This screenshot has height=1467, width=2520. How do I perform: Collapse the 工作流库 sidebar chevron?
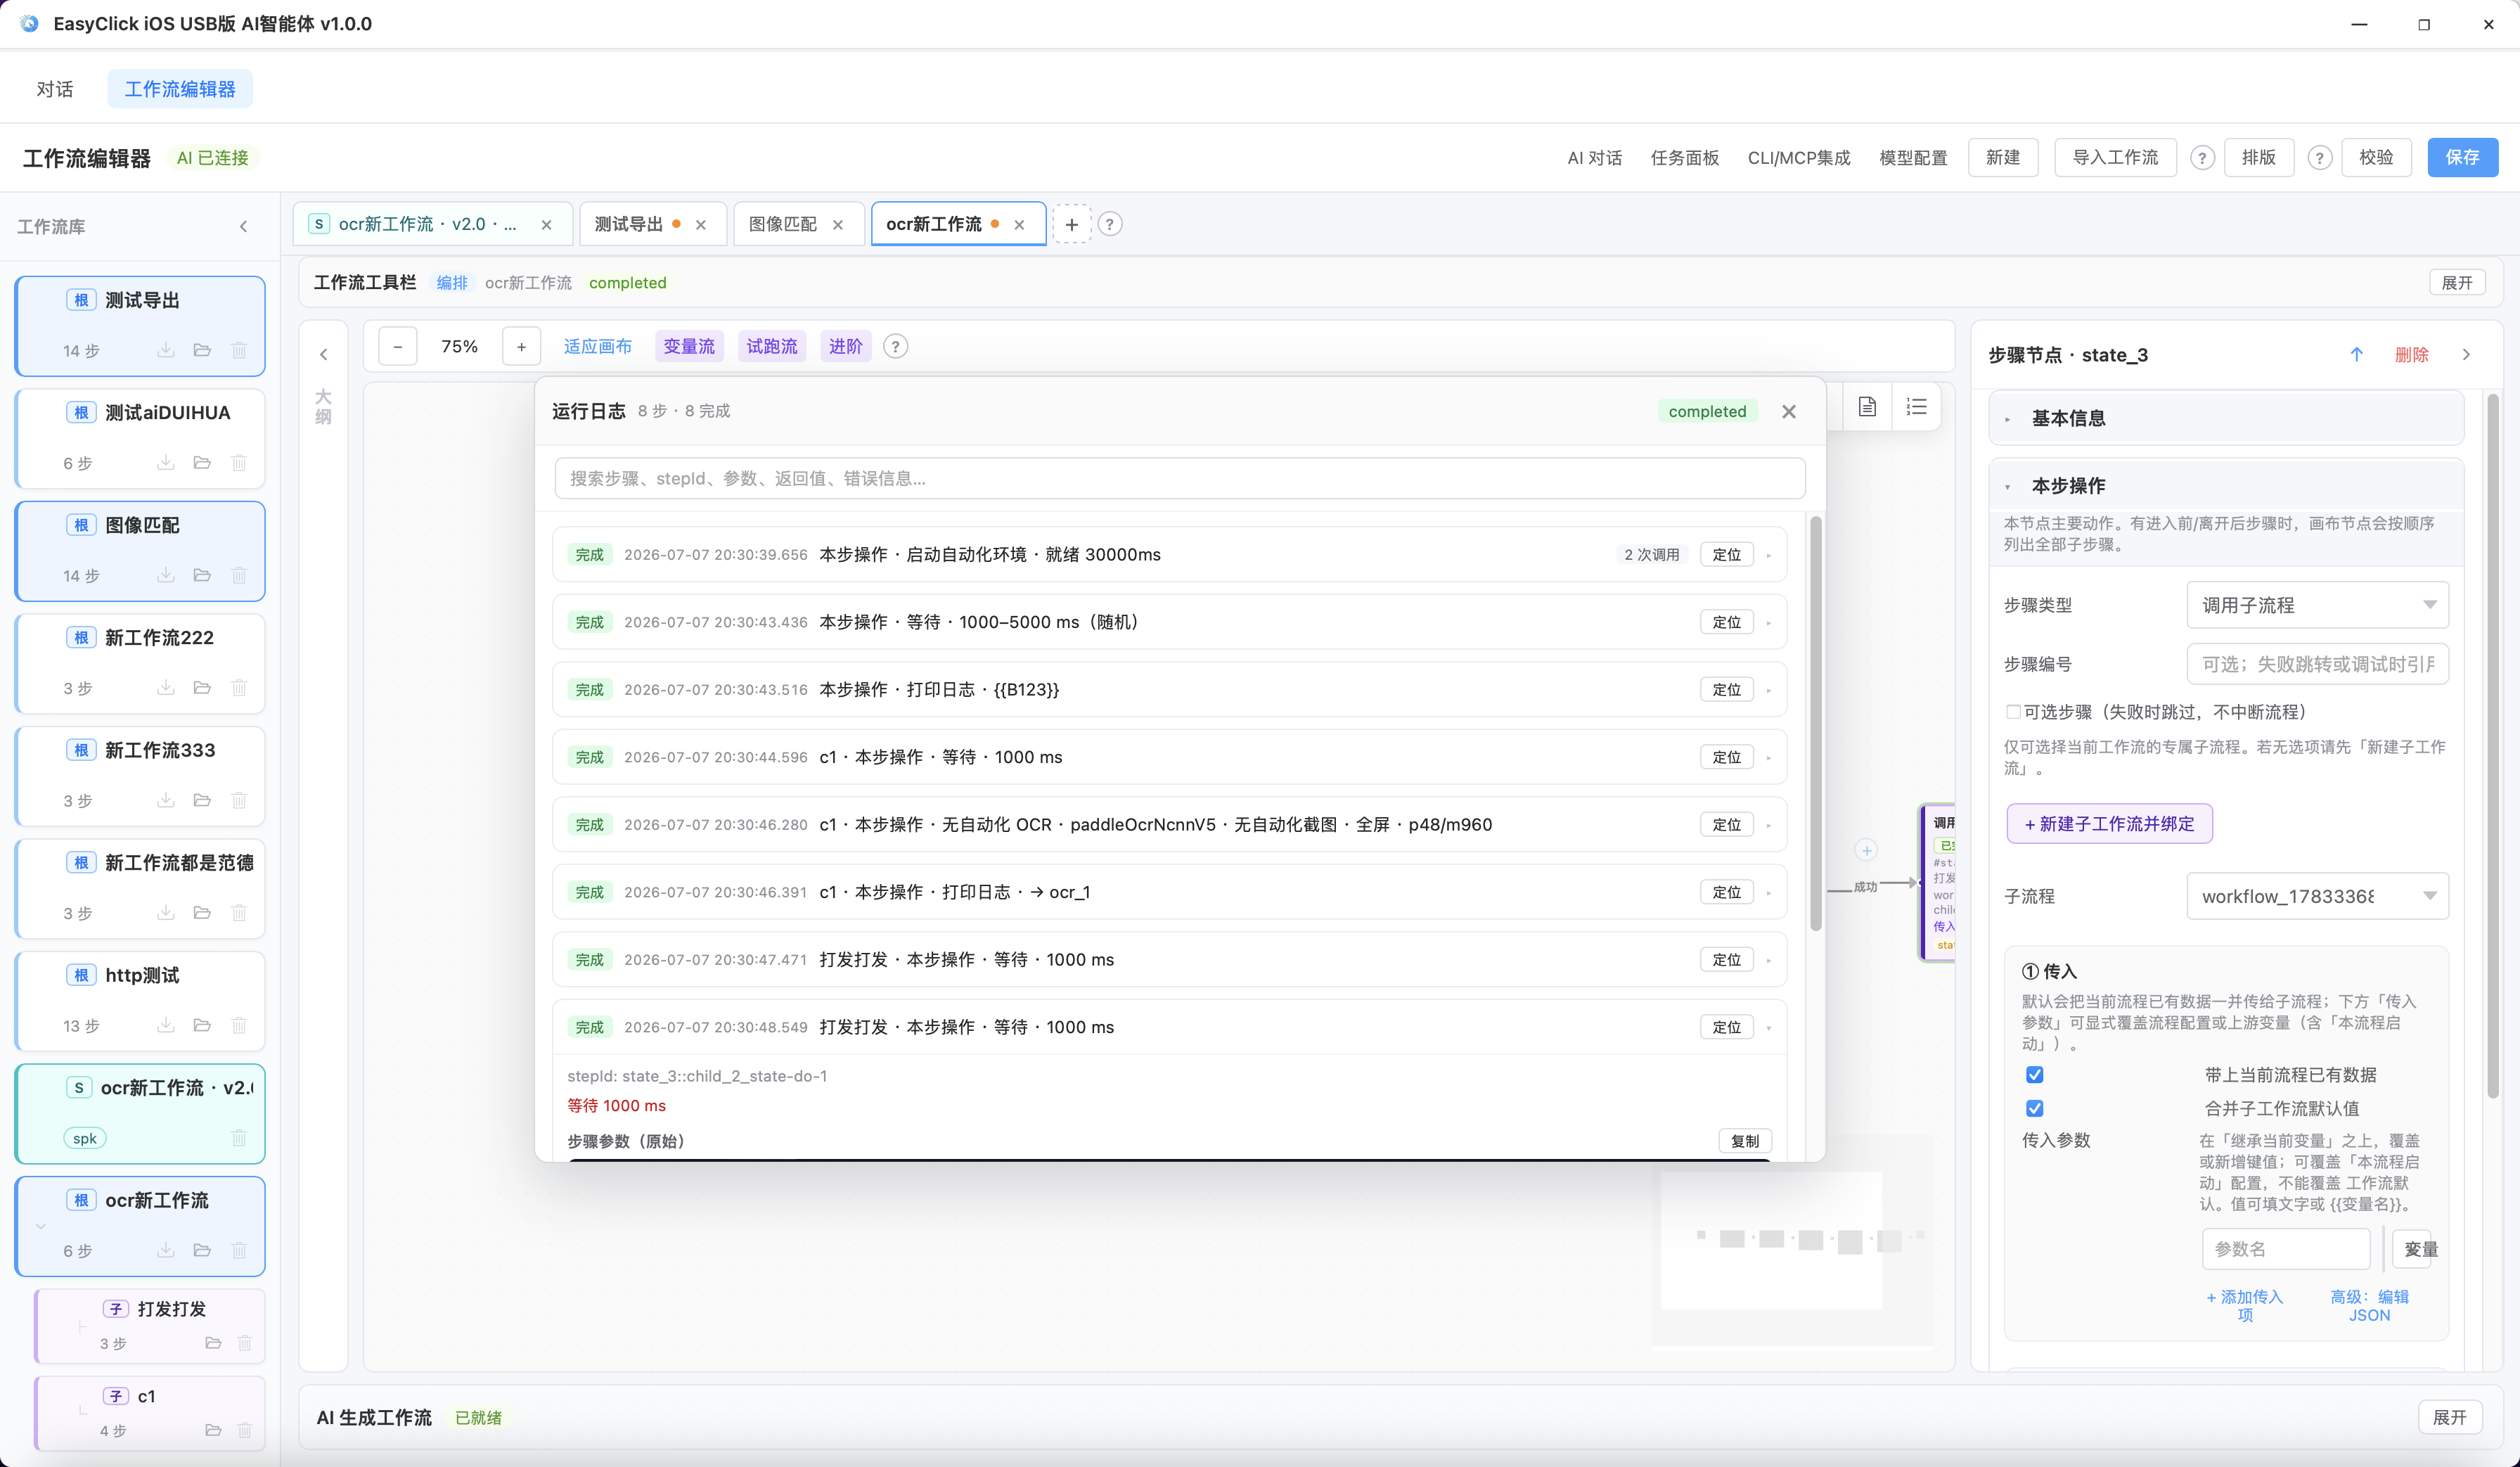pyautogui.click(x=244, y=227)
